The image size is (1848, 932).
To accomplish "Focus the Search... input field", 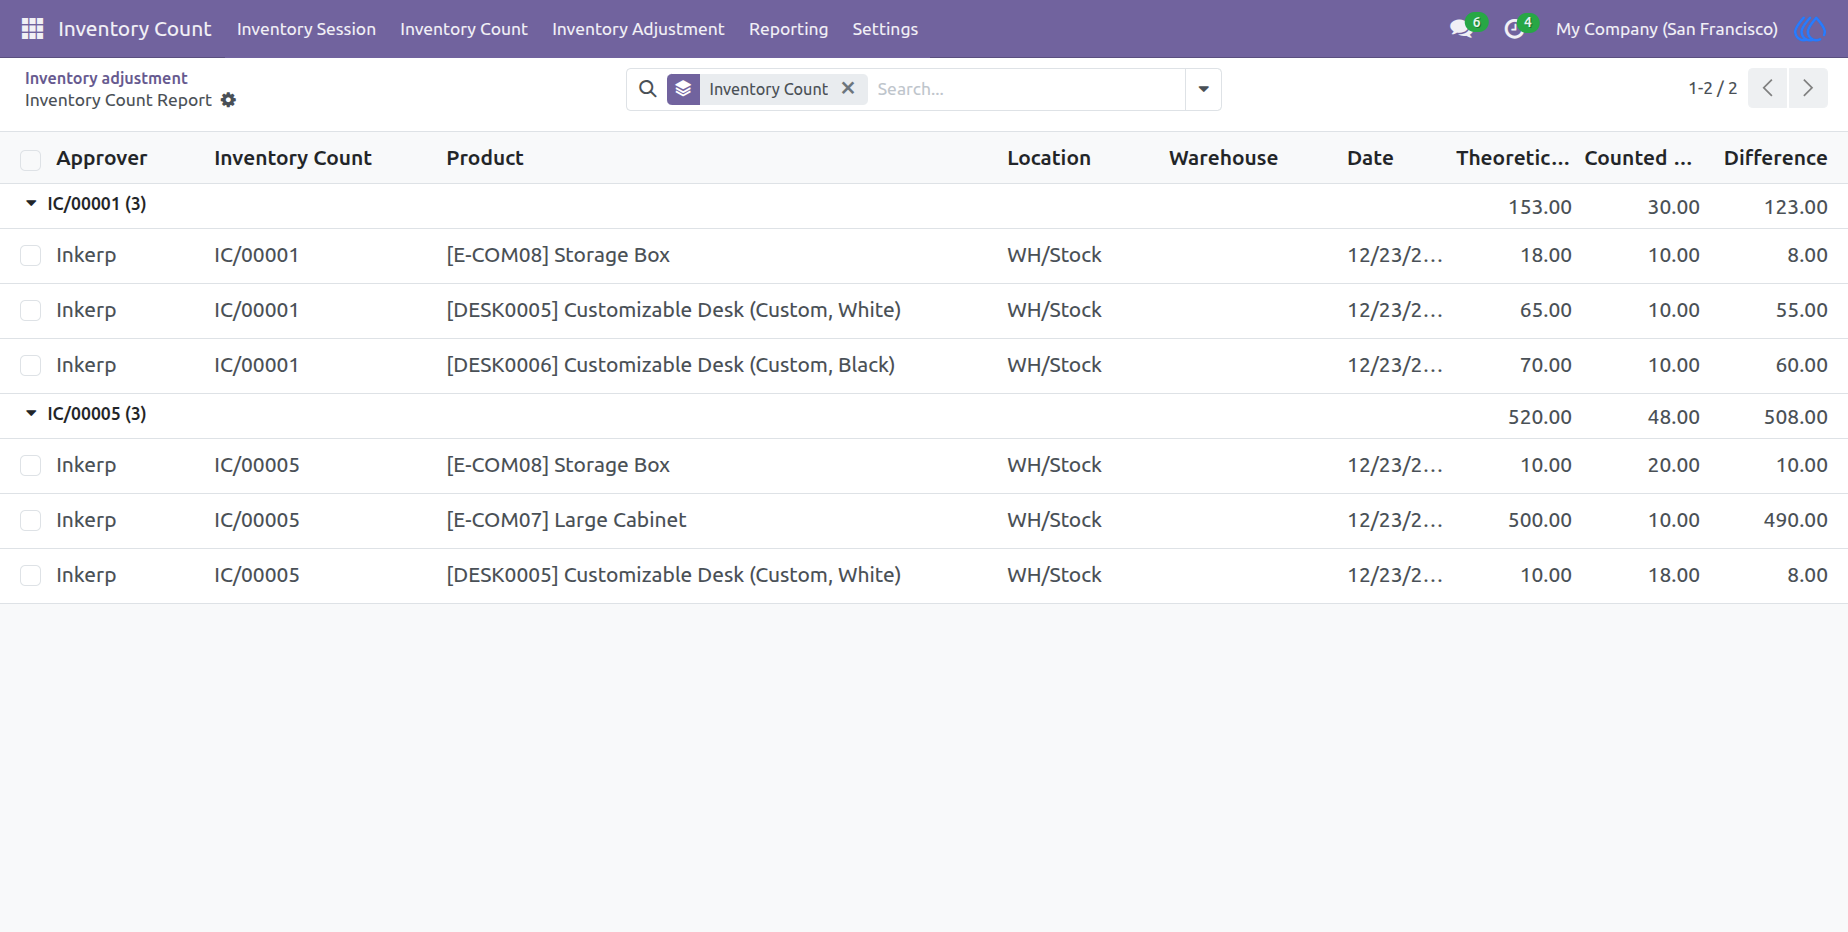I will tap(1026, 89).
